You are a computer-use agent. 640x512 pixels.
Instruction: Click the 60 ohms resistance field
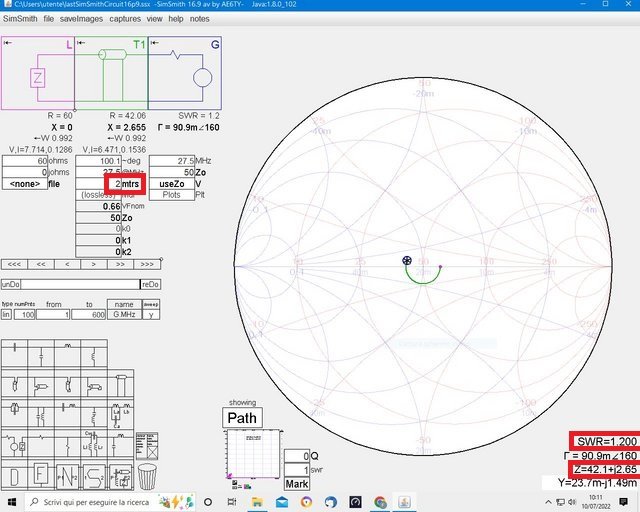tap(25, 161)
